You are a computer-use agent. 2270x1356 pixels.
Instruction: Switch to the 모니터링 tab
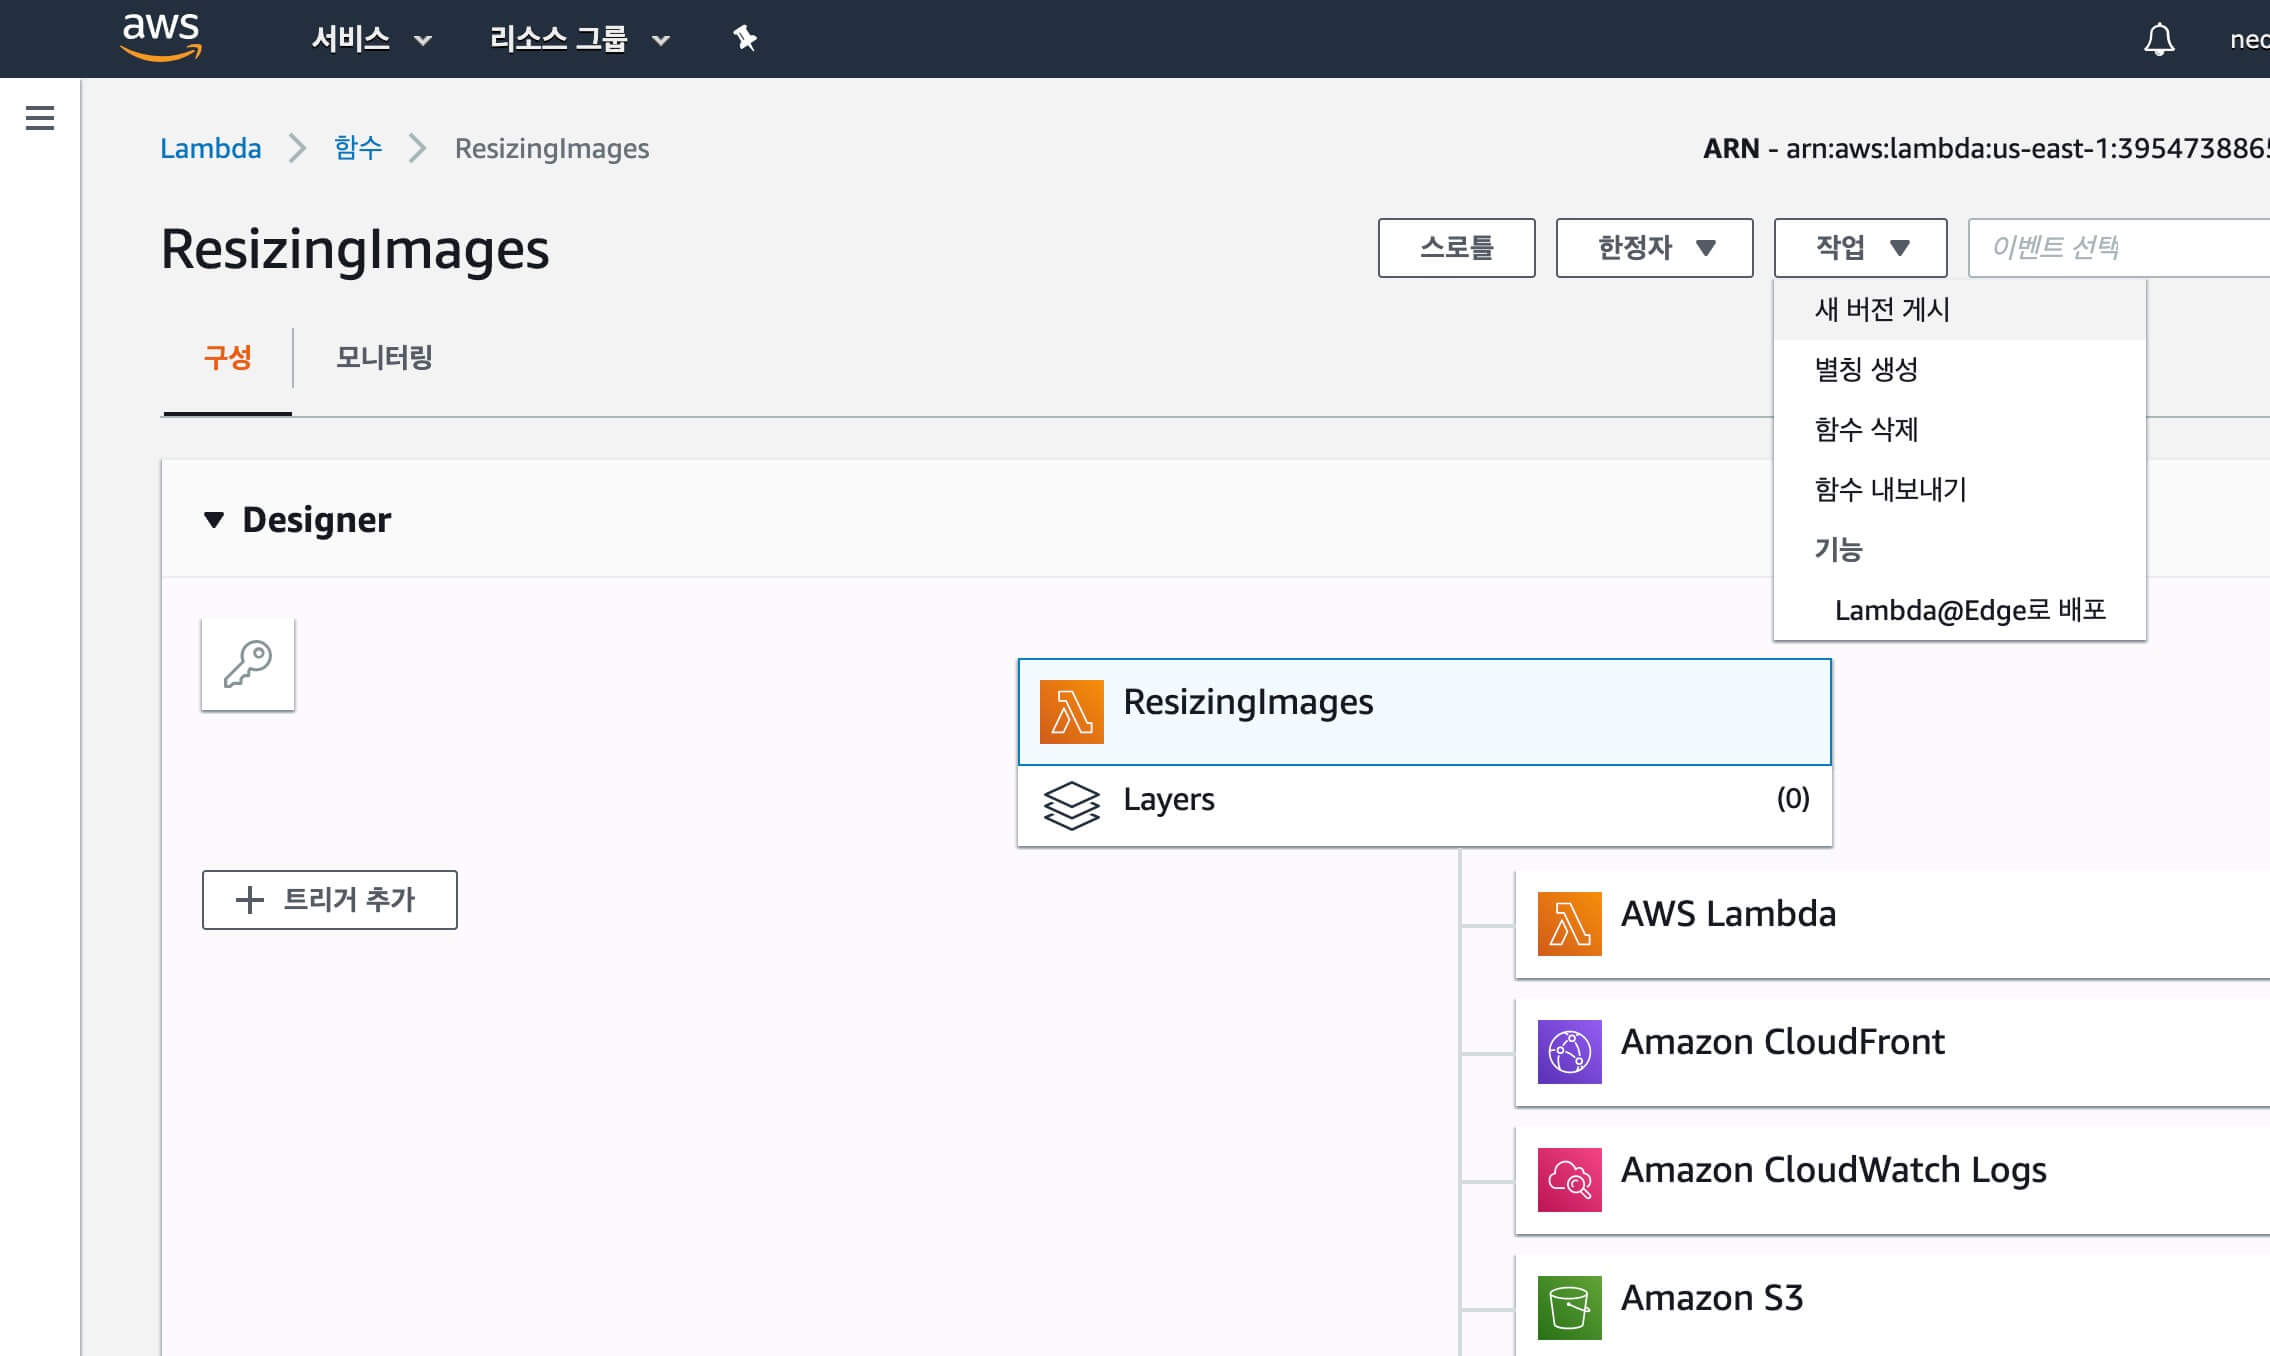[384, 358]
